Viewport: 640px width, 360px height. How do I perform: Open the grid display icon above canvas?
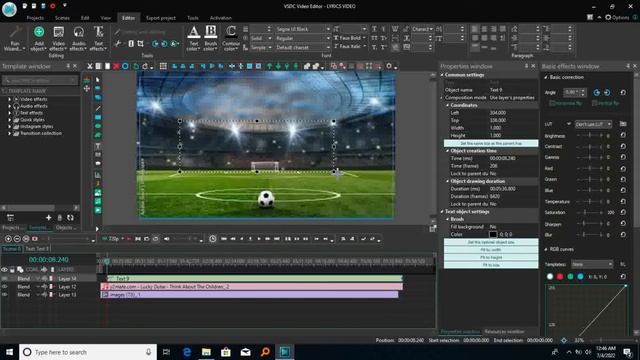[x=163, y=66]
